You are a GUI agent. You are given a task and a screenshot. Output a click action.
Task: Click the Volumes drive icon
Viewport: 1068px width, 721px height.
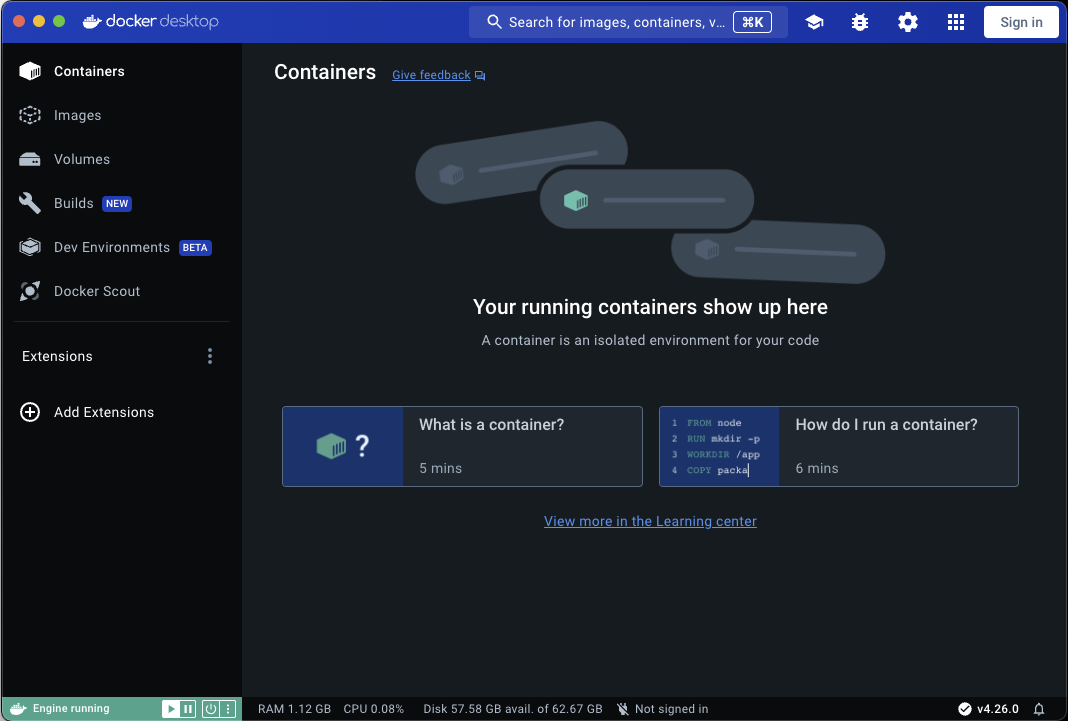click(30, 159)
